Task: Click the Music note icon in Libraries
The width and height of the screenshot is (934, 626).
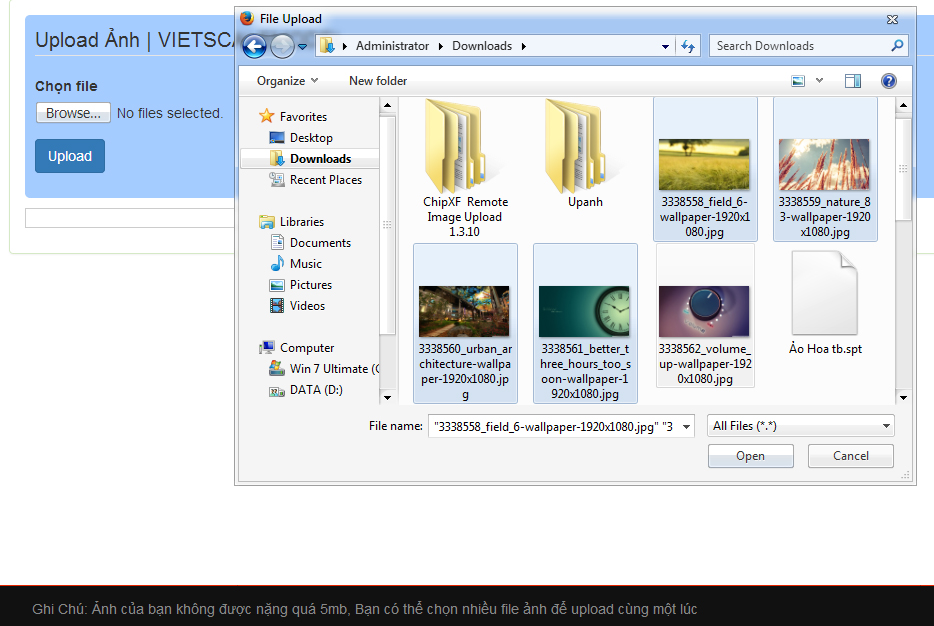Action: pos(277,263)
